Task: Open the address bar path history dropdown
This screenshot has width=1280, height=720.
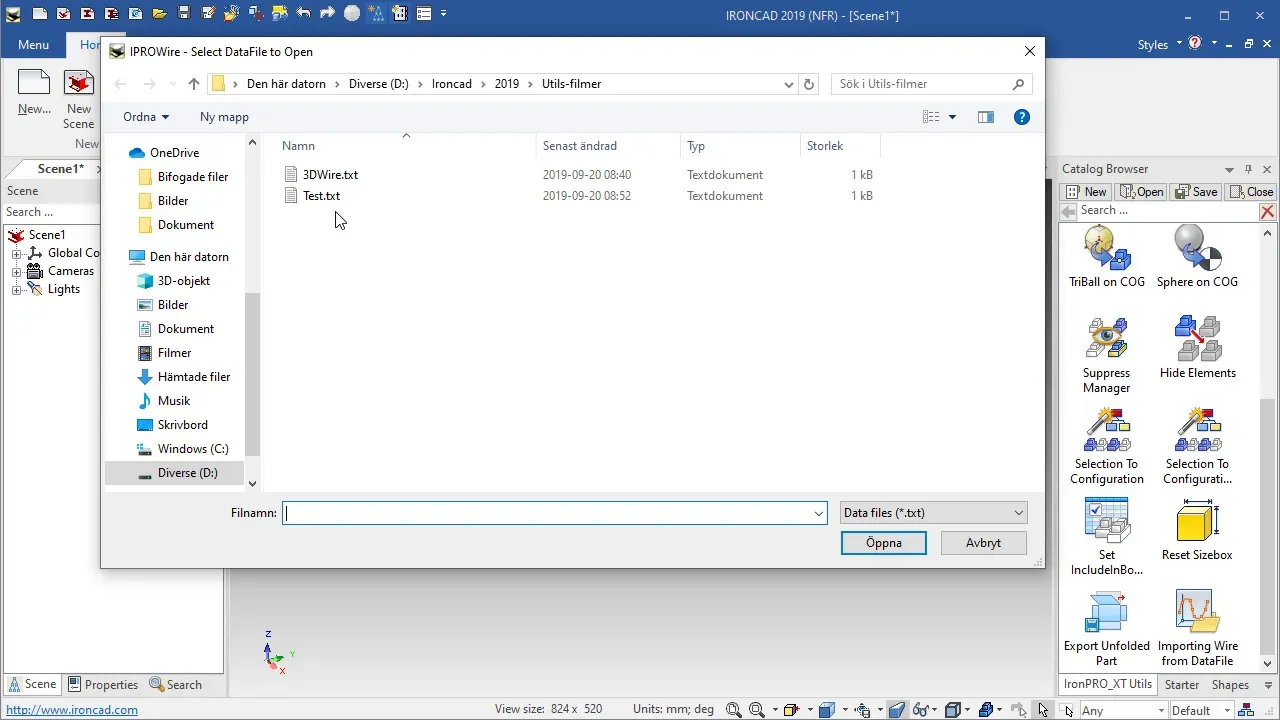Action: click(x=789, y=84)
